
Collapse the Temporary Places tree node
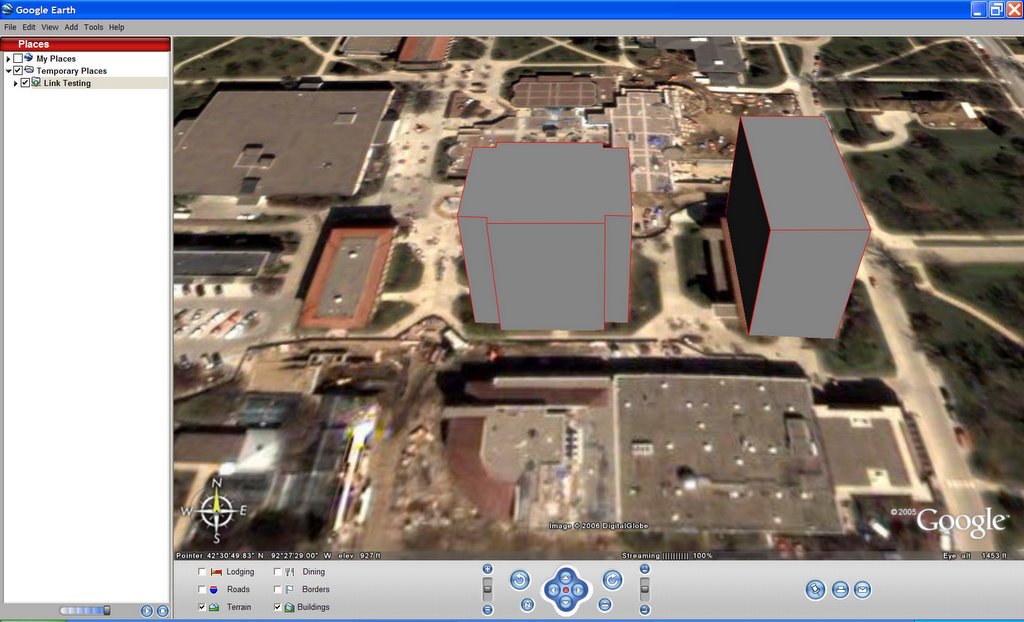8,71
